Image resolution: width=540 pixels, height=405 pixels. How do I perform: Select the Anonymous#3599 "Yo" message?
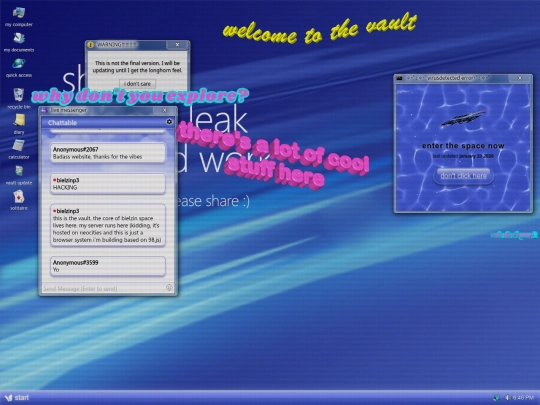(108, 266)
